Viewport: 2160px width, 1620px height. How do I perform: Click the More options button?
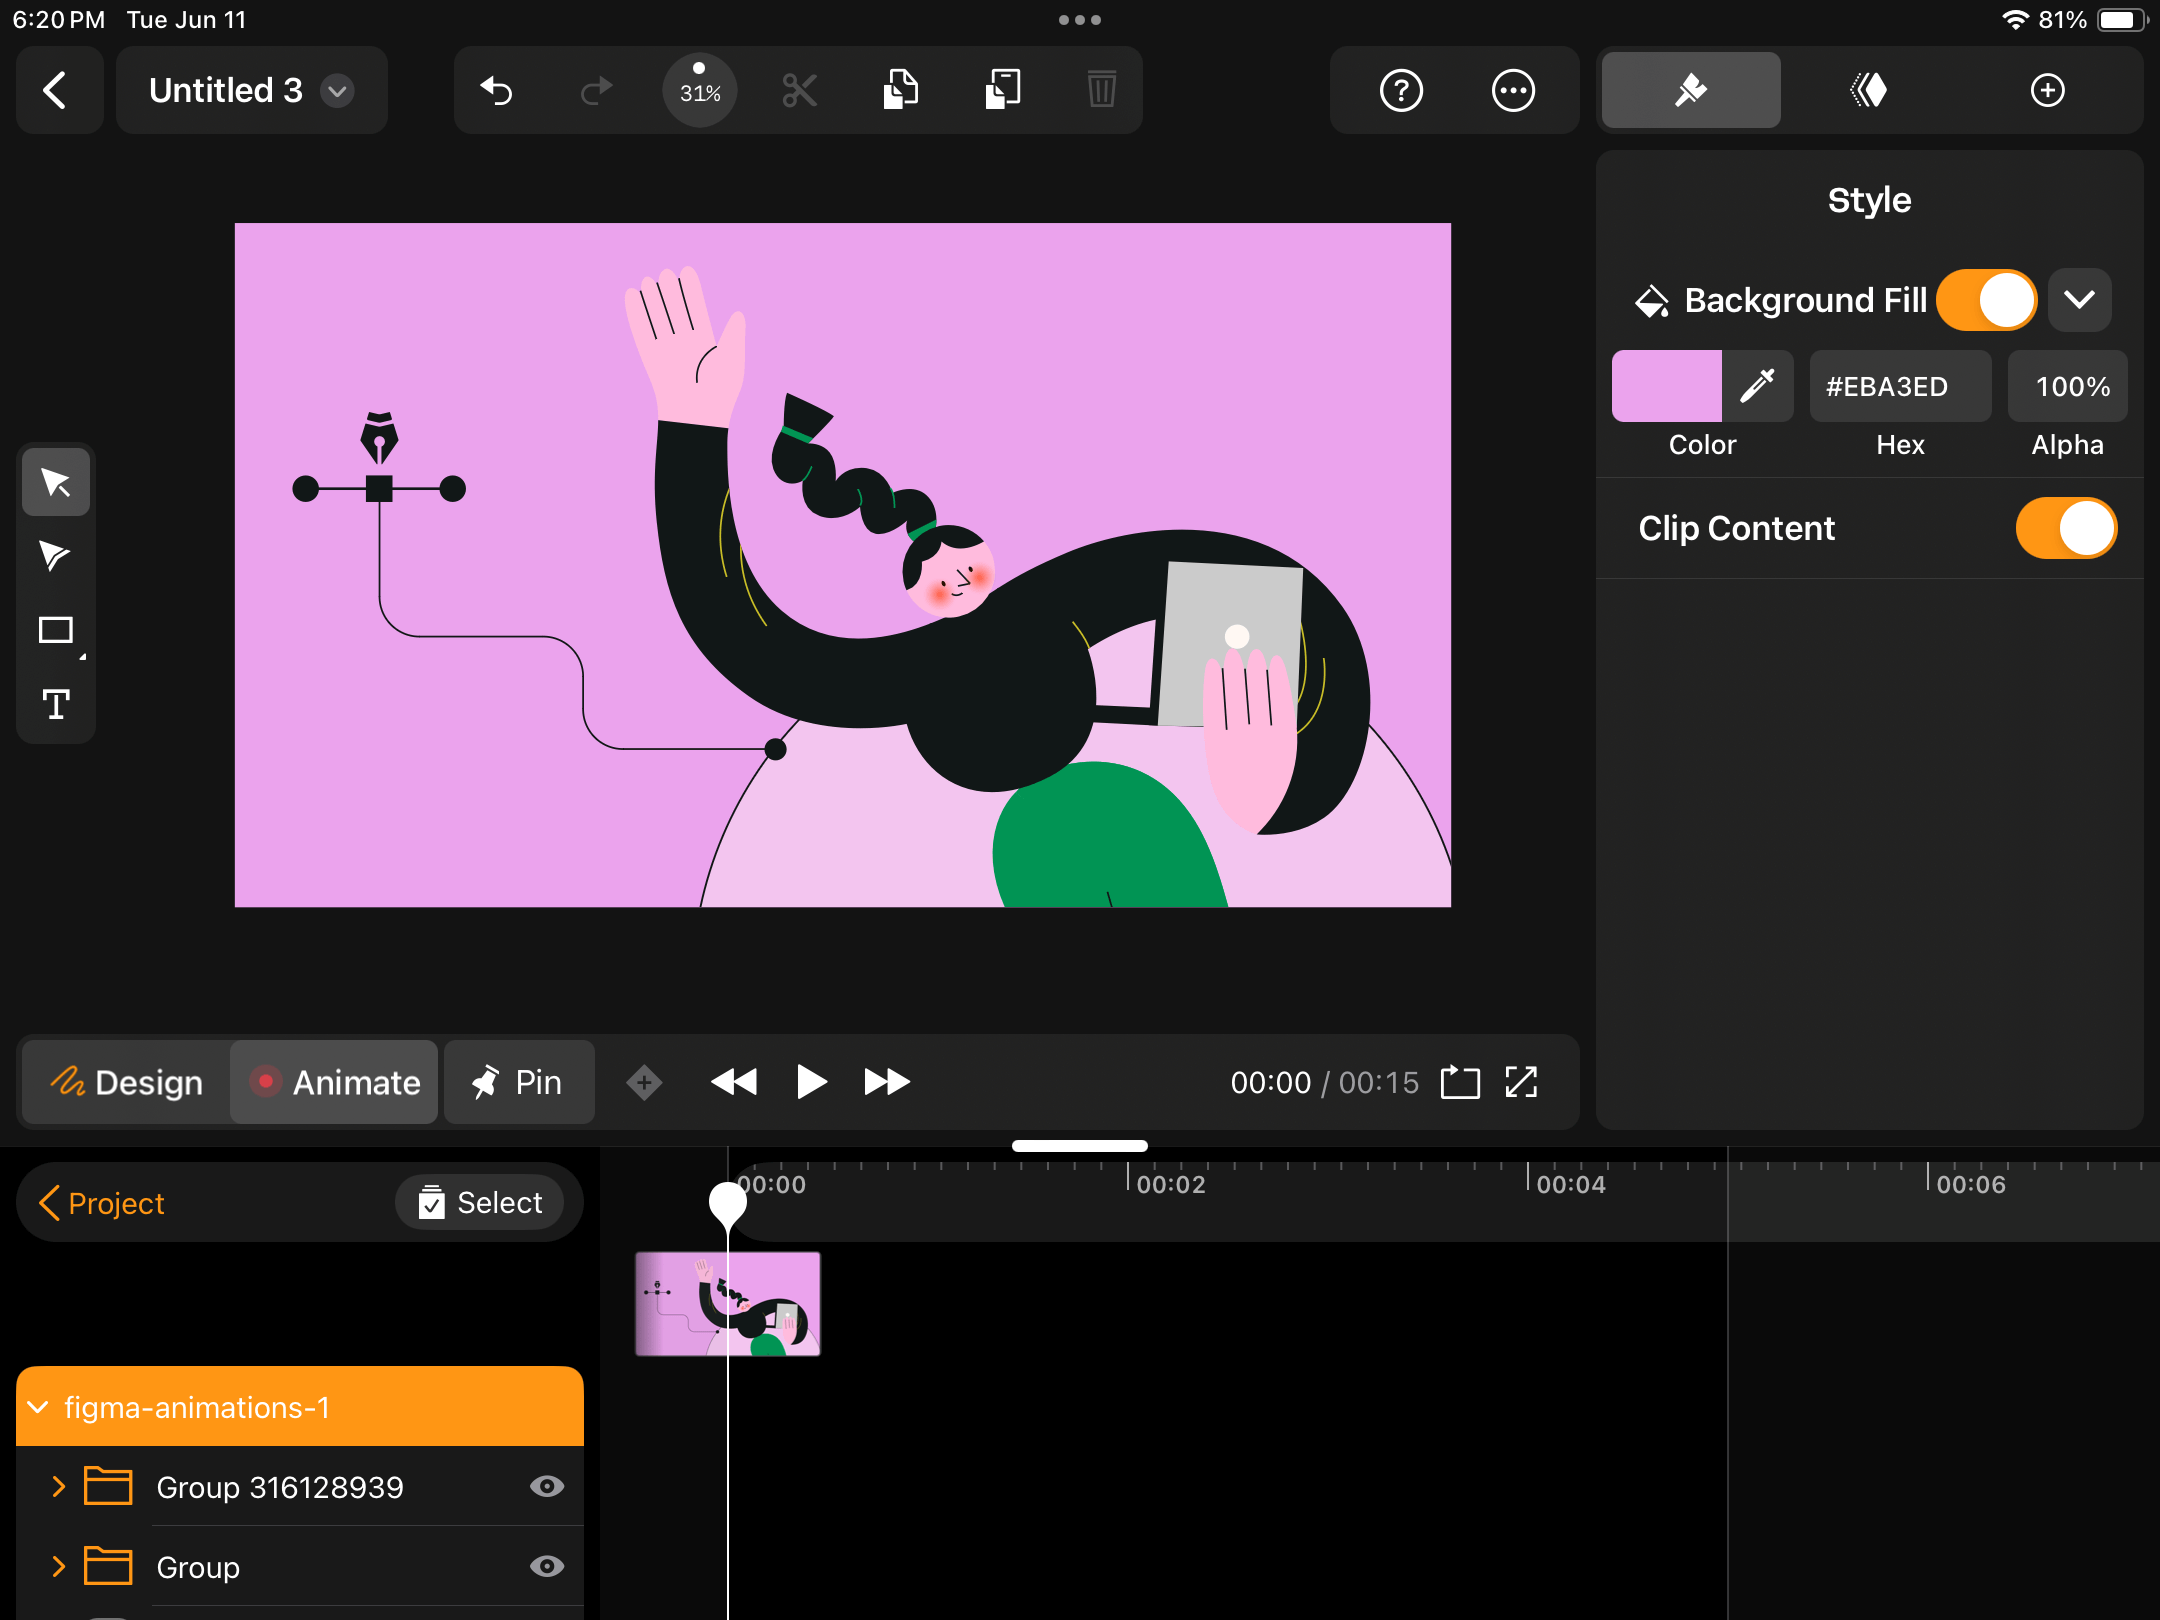point(1512,92)
